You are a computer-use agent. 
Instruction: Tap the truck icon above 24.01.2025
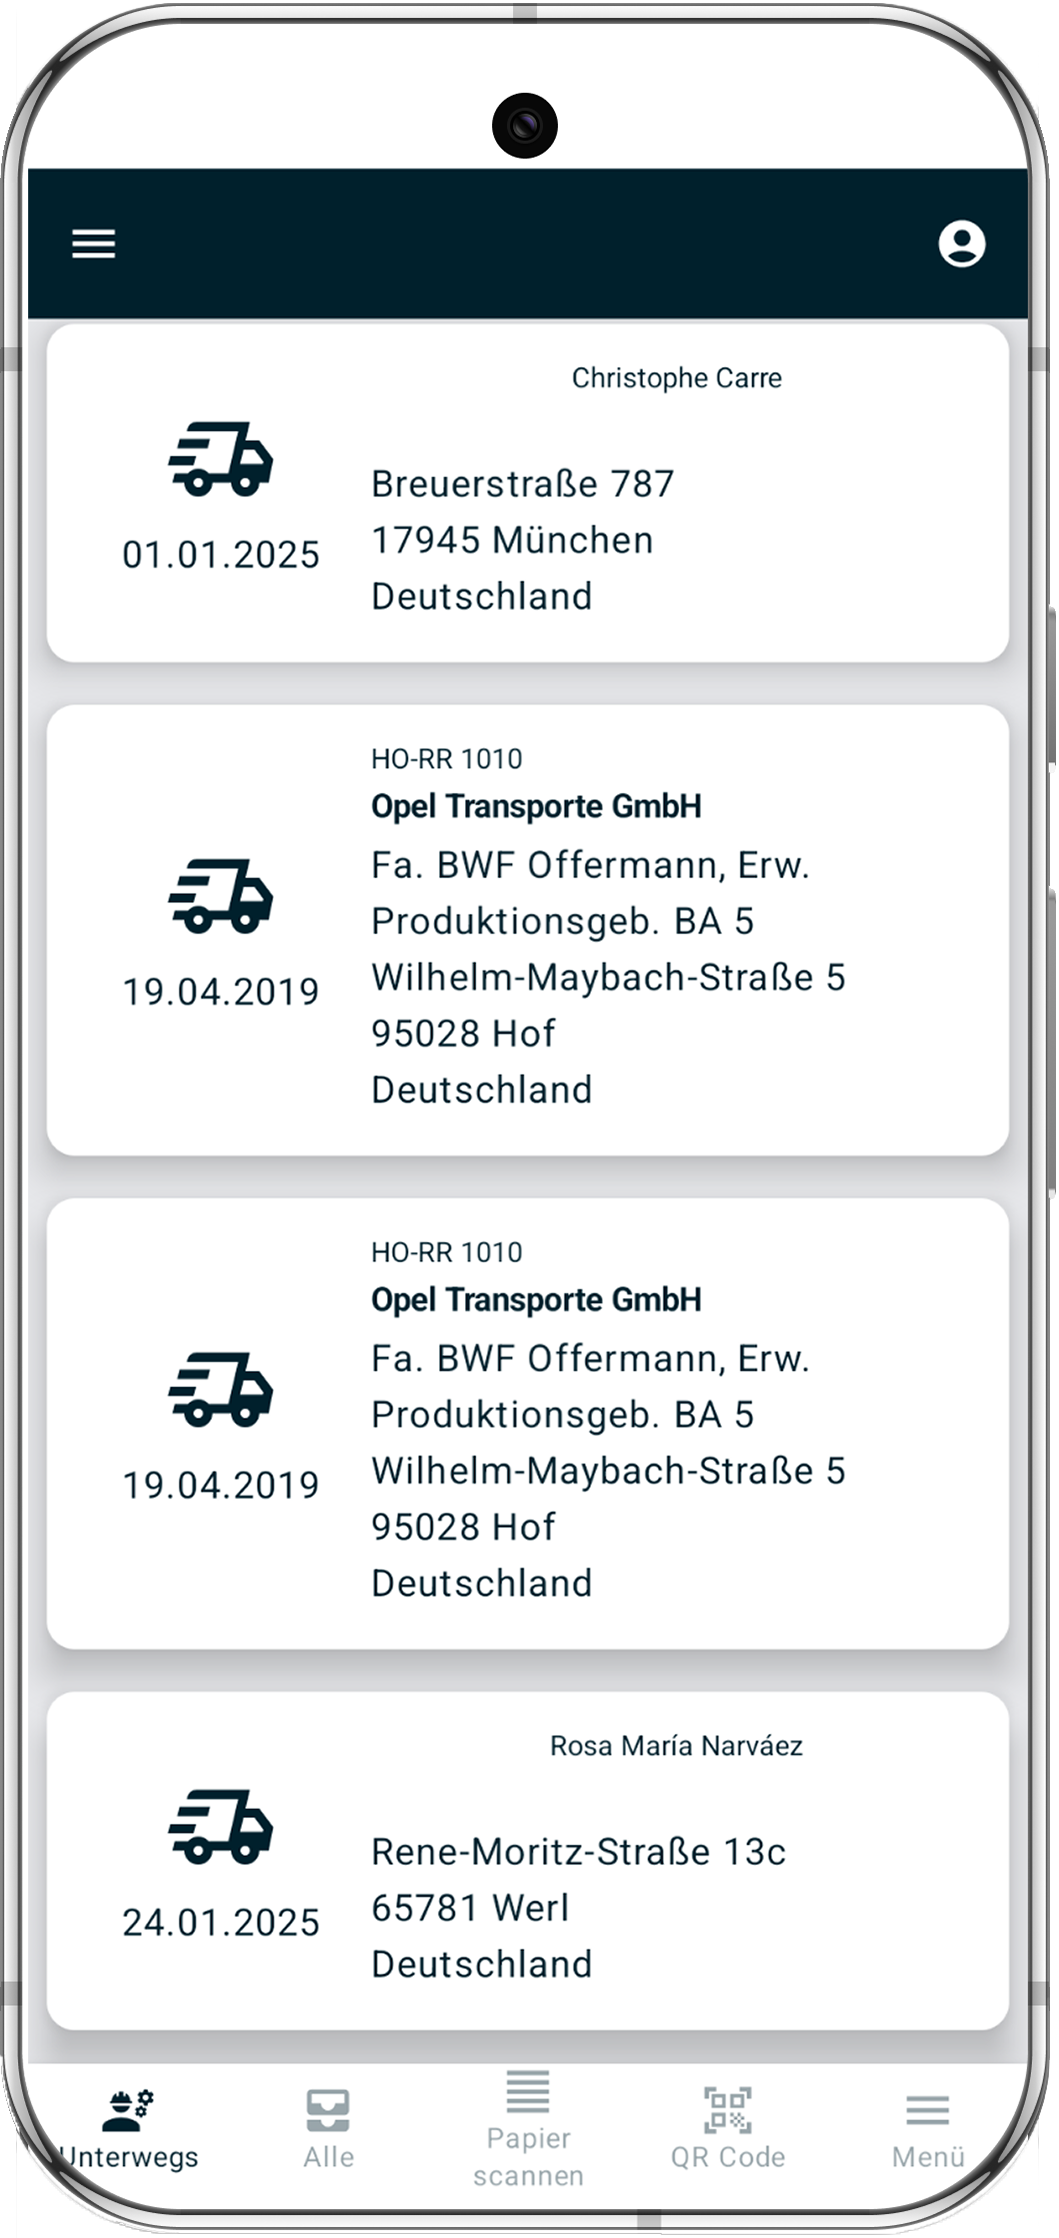pos(221,1826)
